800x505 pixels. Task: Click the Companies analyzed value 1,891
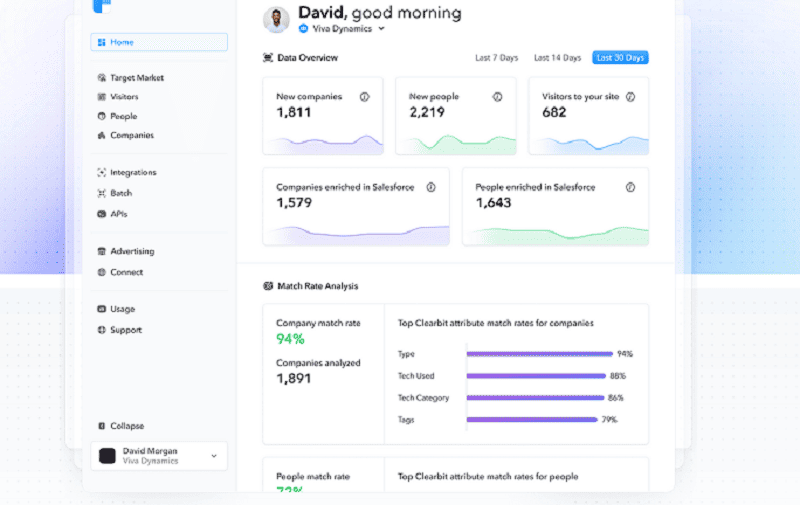tap(293, 378)
